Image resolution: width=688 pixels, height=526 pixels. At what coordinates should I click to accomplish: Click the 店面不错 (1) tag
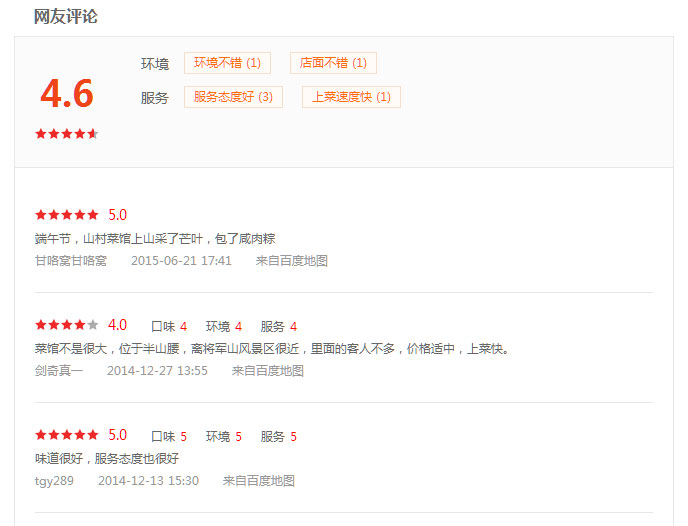333,63
